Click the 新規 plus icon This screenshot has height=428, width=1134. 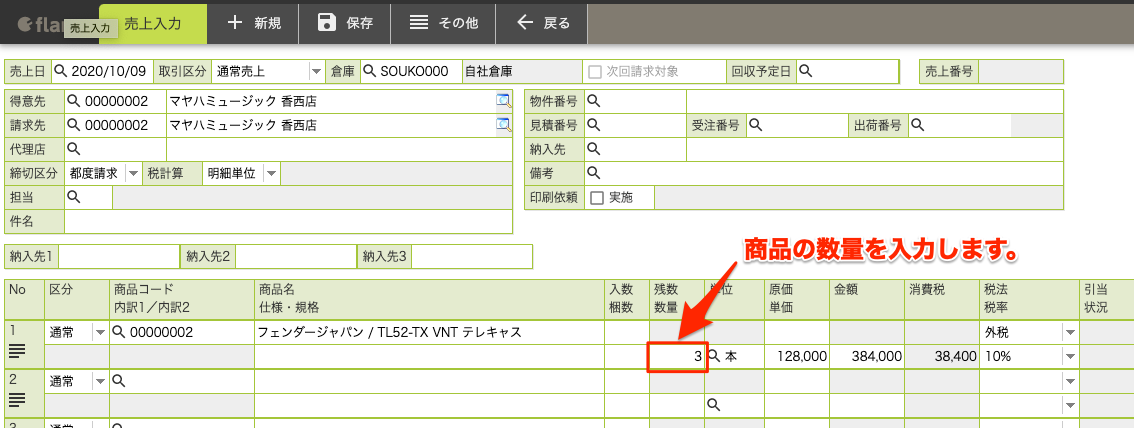click(235, 22)
